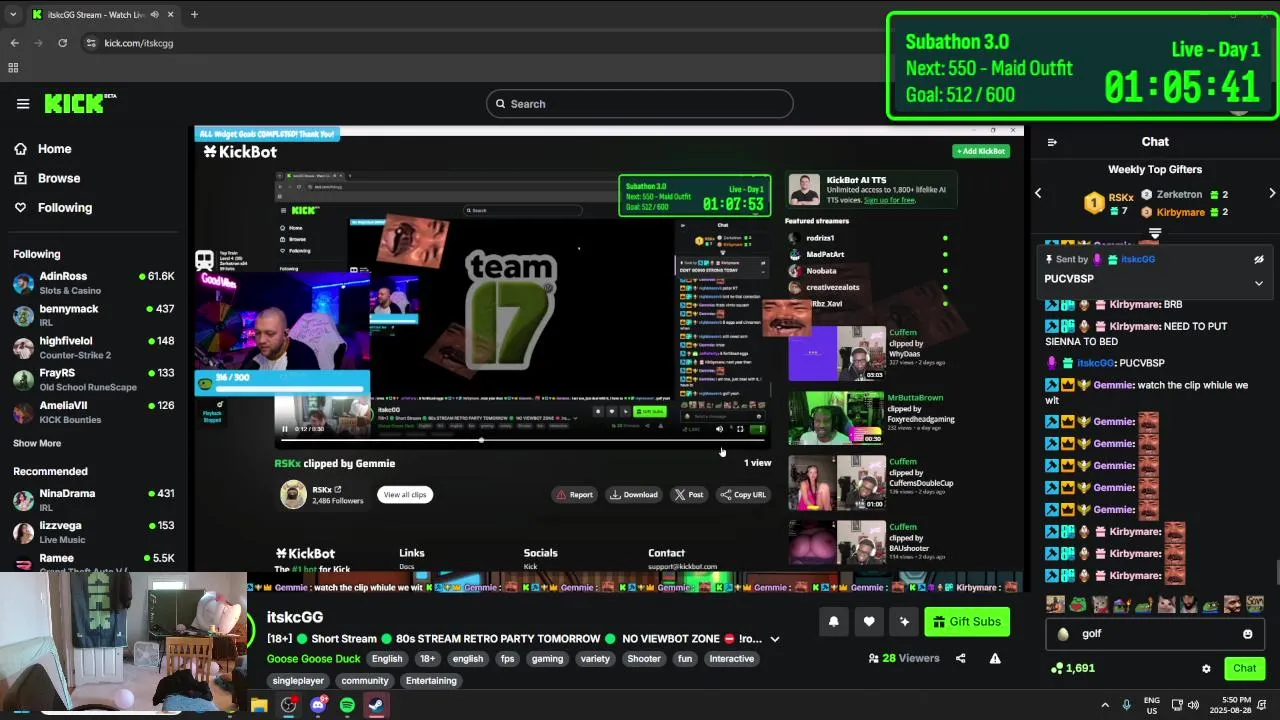Screen dimensions: 1280x720
Task: Expand the stream title chevron
Action: pyautogui.click(x=774, y=639)
